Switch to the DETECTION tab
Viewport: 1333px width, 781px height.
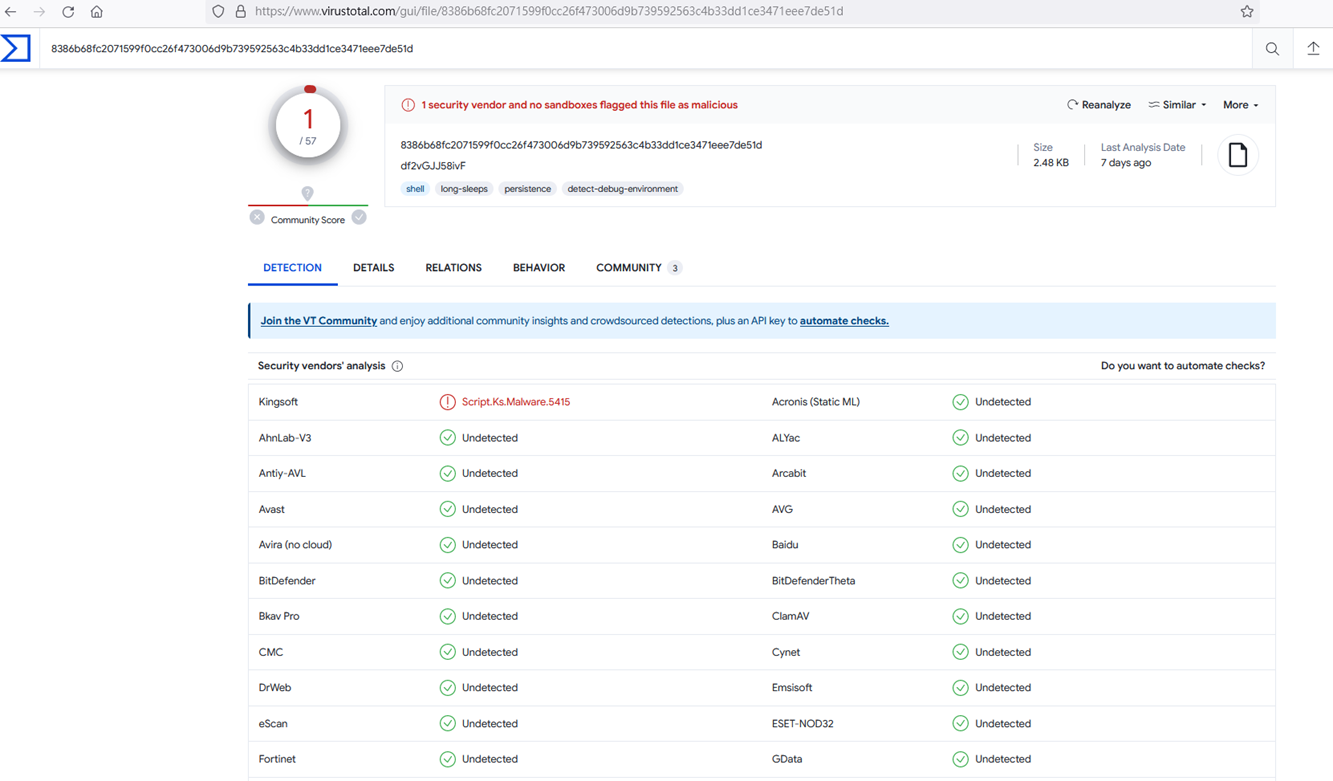pyautogui.click(x=292, y=268)
